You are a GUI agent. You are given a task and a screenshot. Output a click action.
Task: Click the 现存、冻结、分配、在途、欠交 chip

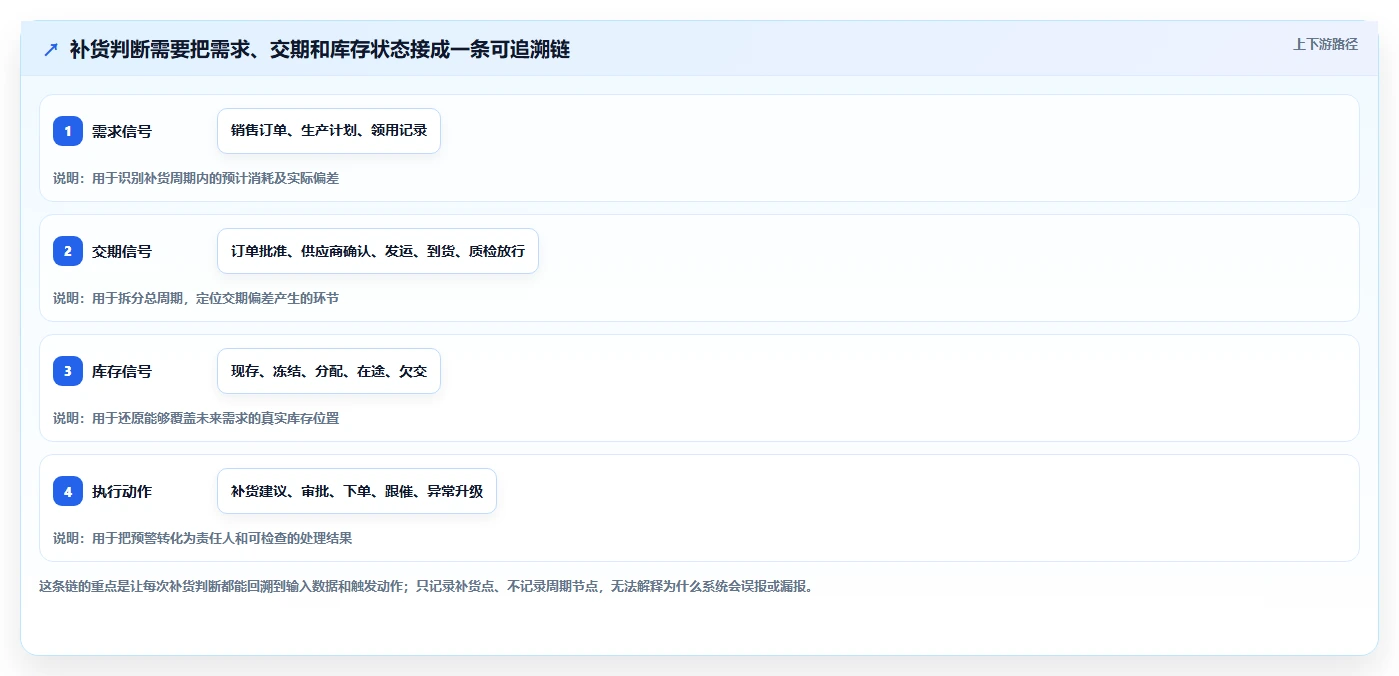(x=329, y=371)
